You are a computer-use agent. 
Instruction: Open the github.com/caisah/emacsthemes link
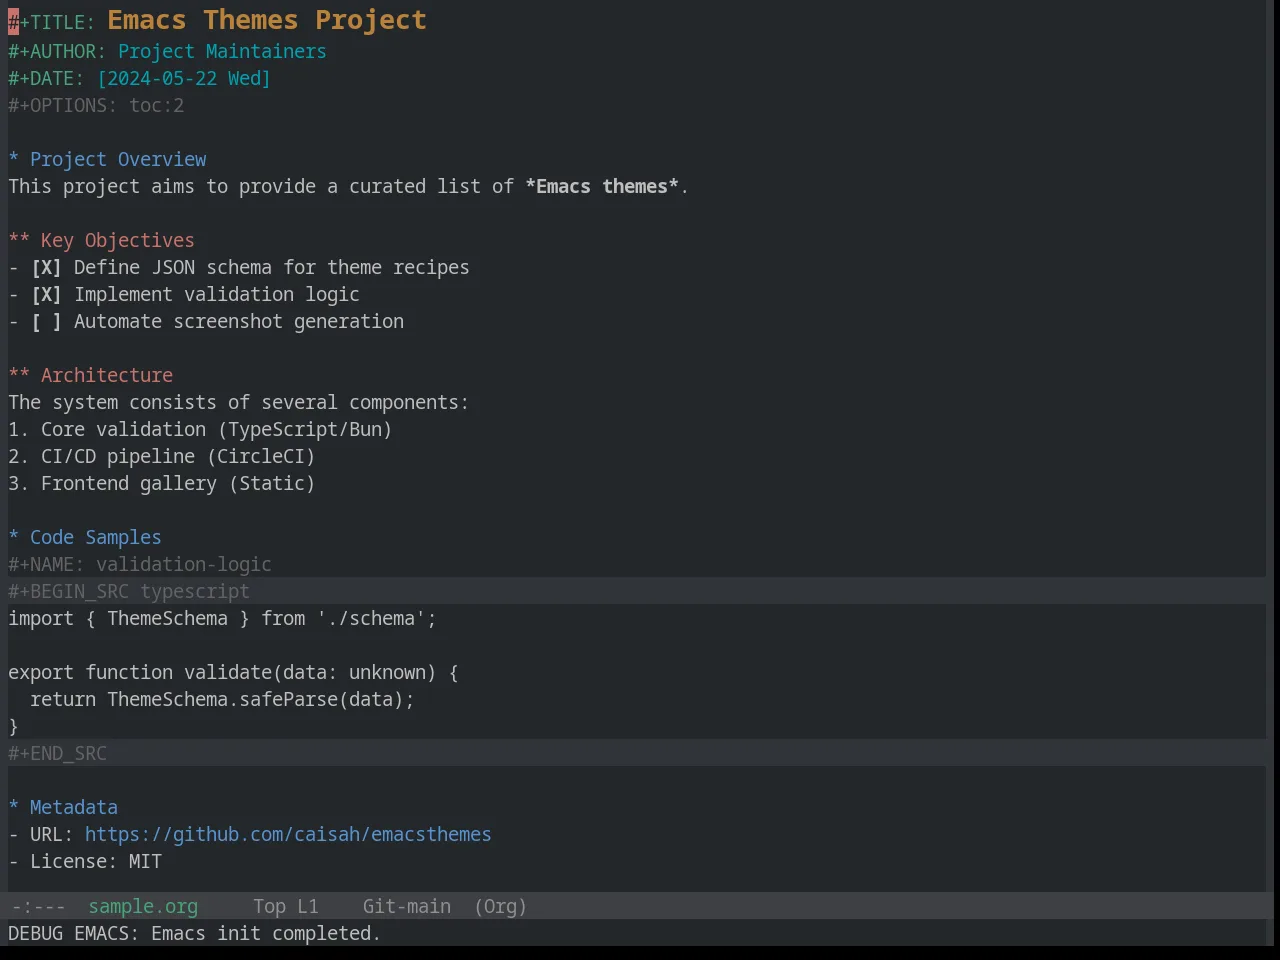pyautogui.click(x=288, y=835)
